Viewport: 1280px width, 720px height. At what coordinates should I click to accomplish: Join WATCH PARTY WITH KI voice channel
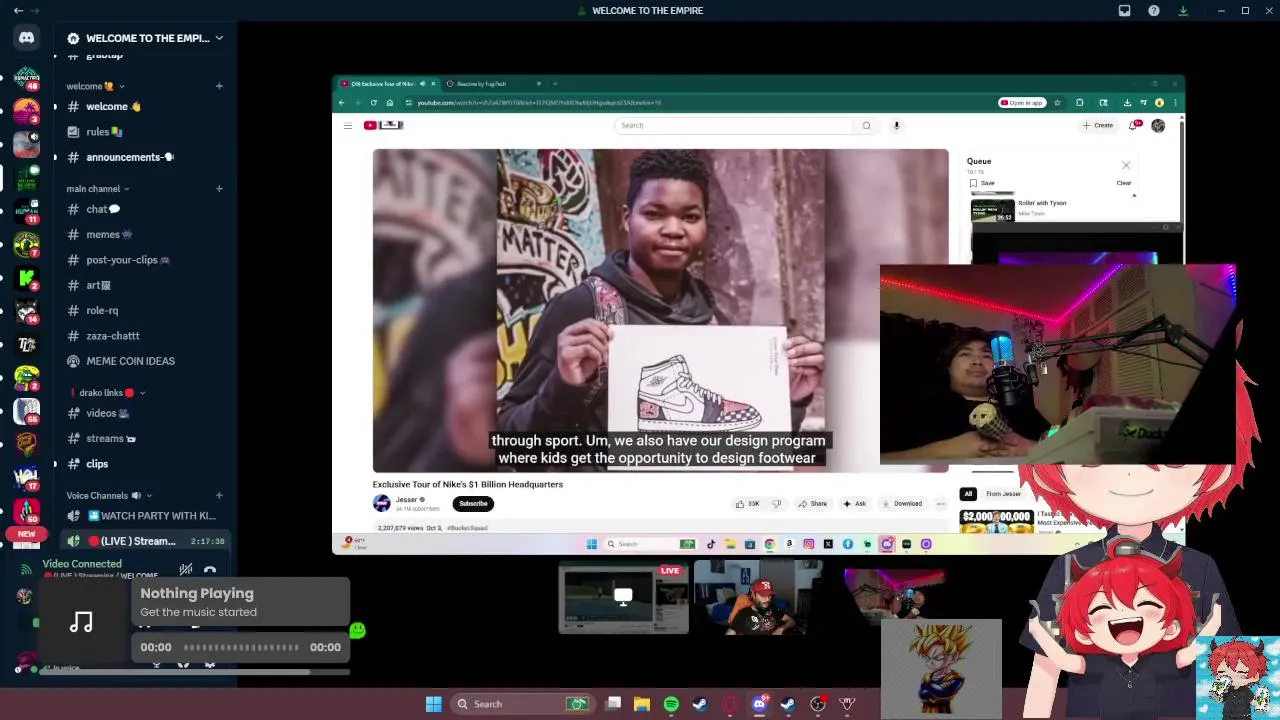(x=145, y=516)
